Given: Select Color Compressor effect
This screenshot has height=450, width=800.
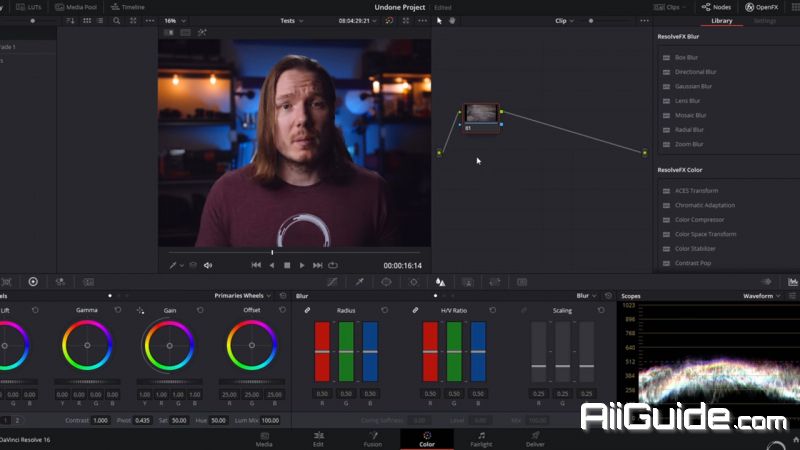Looking at the screenshot, I should (699, 220).
